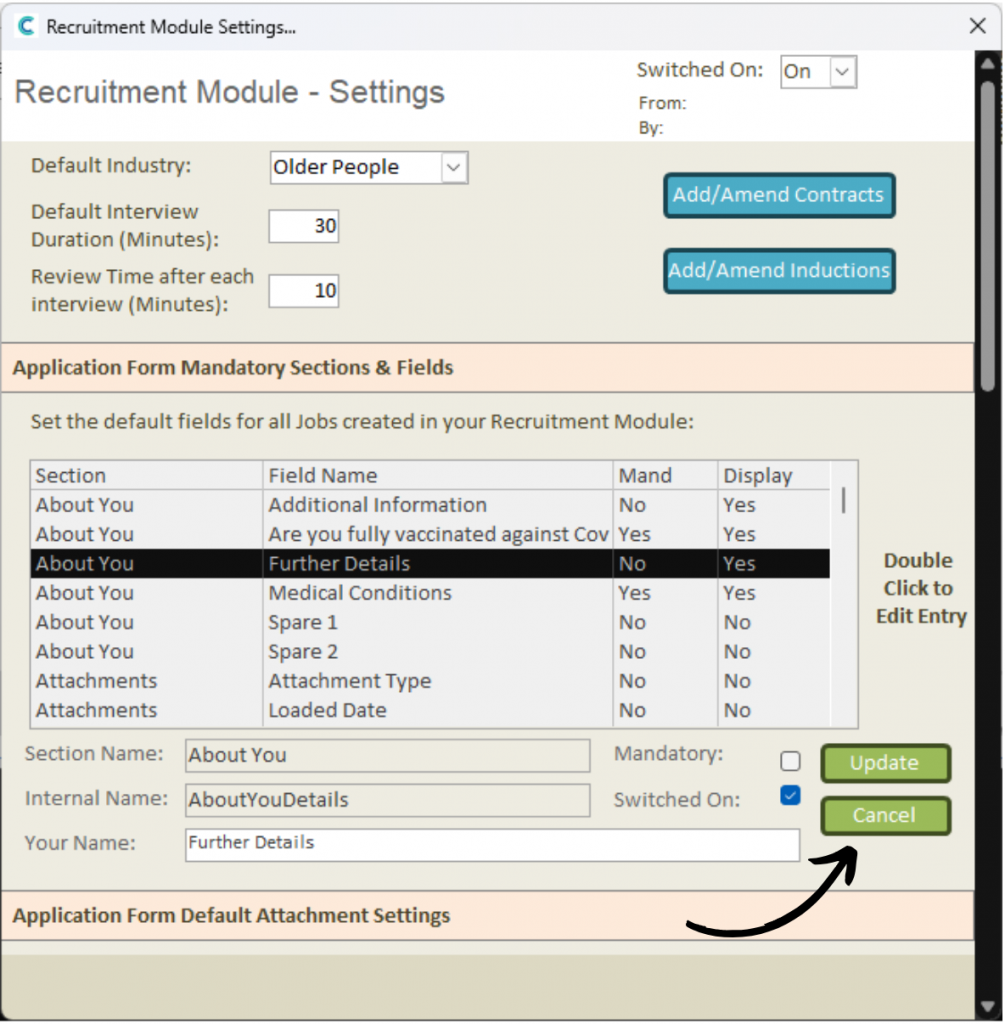
Task: Click the Application Form Default Attachment Settings header
Action: tap(487, 916)
